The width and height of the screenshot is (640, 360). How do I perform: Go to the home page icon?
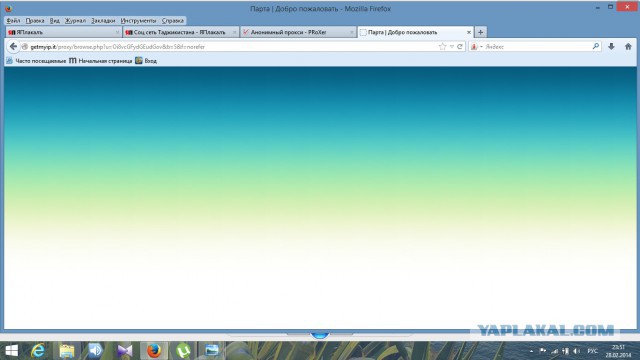click(x=628, y=47)
